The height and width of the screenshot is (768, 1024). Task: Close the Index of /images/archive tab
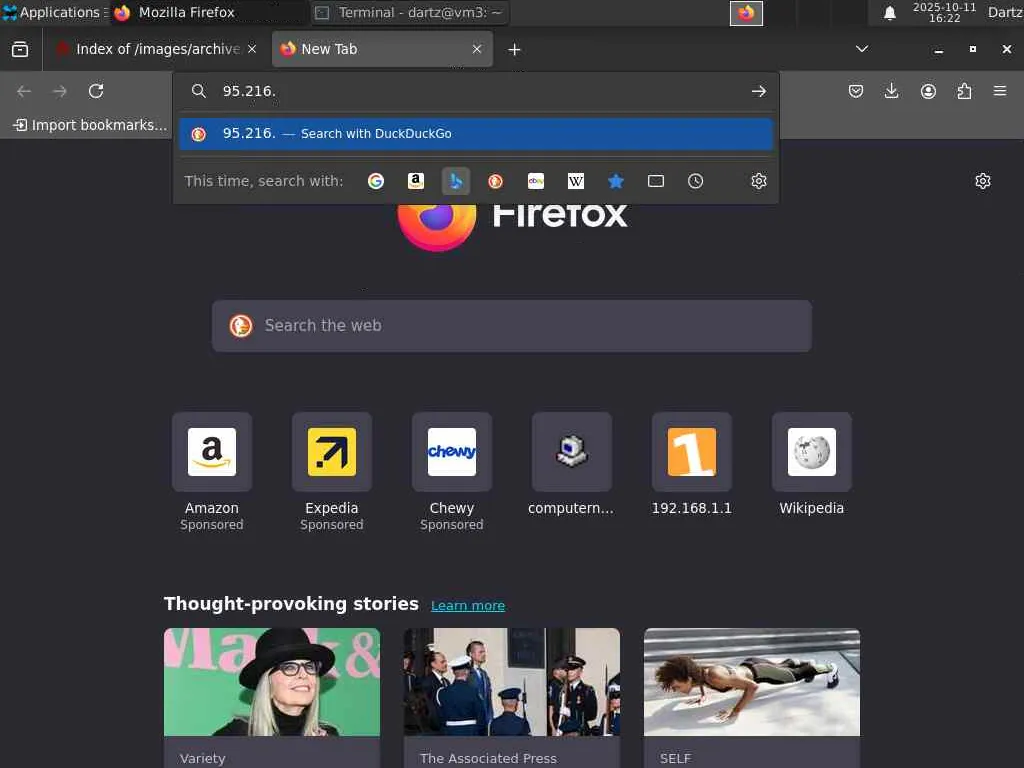point(252,49)
